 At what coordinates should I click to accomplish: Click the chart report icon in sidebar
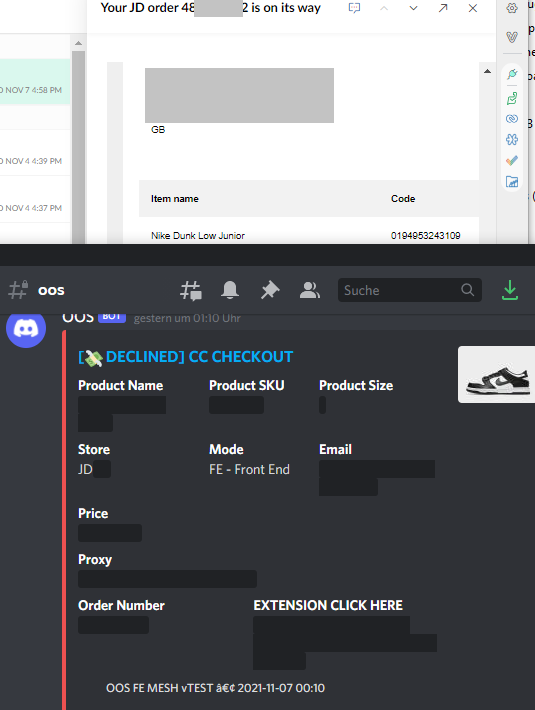pos(512,182)
